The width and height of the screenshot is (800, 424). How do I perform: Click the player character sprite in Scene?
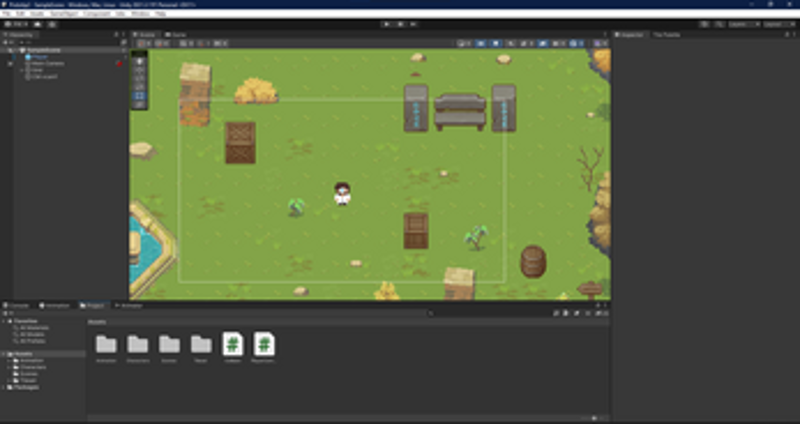click(342, 193)
